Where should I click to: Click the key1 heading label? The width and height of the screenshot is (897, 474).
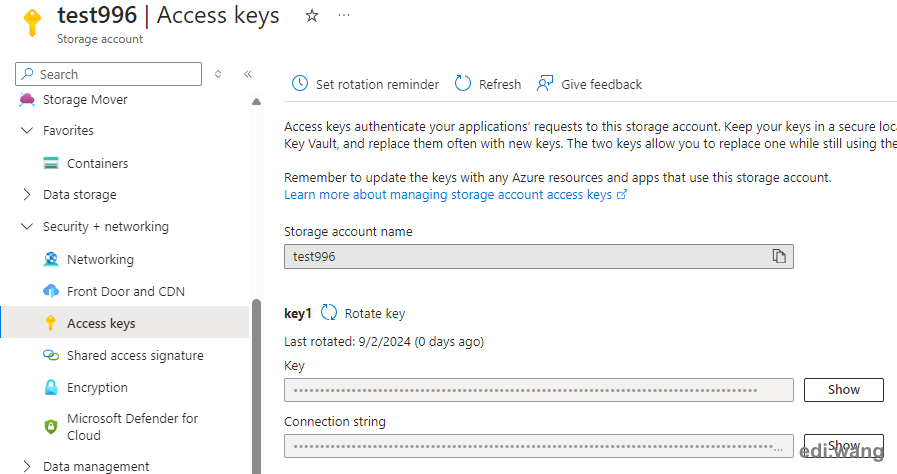(297, 313)
